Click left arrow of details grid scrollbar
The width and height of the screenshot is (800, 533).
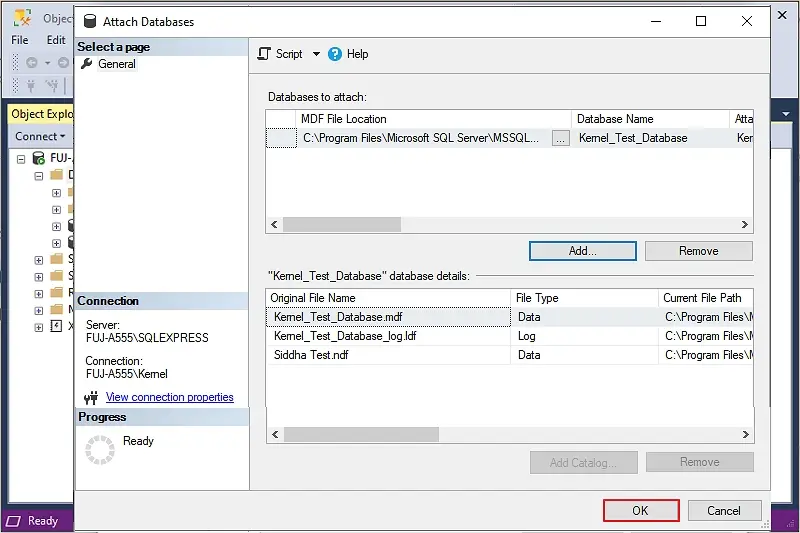pyautogui.click(x=275, y=435)
